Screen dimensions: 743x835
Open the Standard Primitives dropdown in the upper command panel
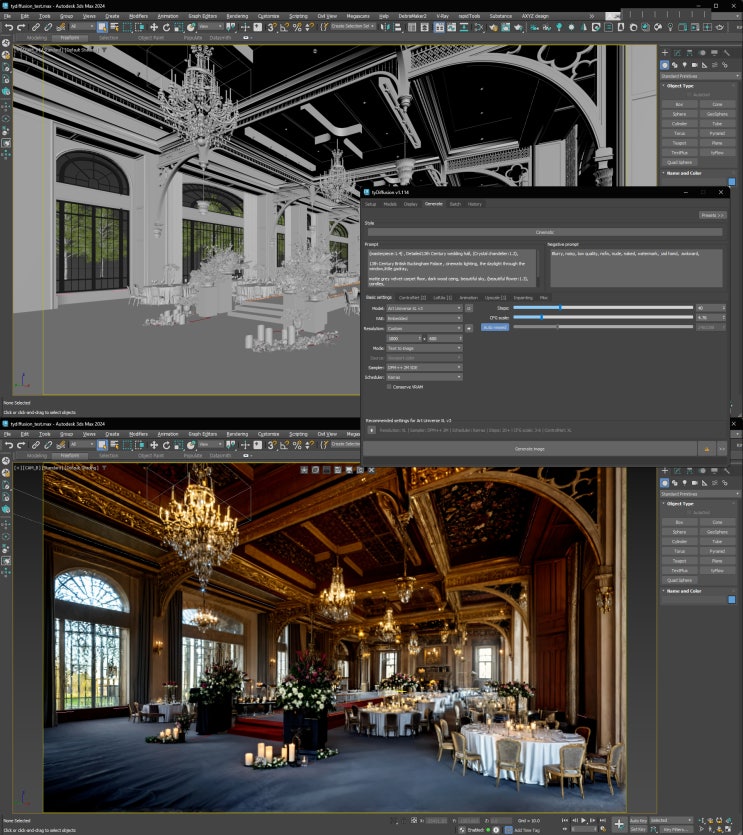[700, 76]
